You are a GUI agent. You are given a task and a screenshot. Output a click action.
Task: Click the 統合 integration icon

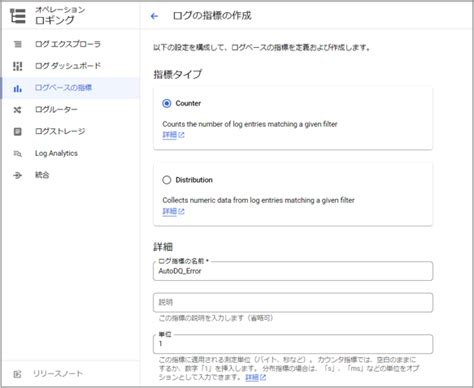tap(18, 175)
